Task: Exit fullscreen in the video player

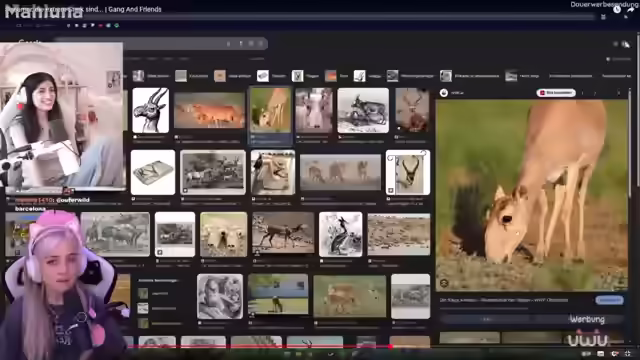Action: coord(628,353)
